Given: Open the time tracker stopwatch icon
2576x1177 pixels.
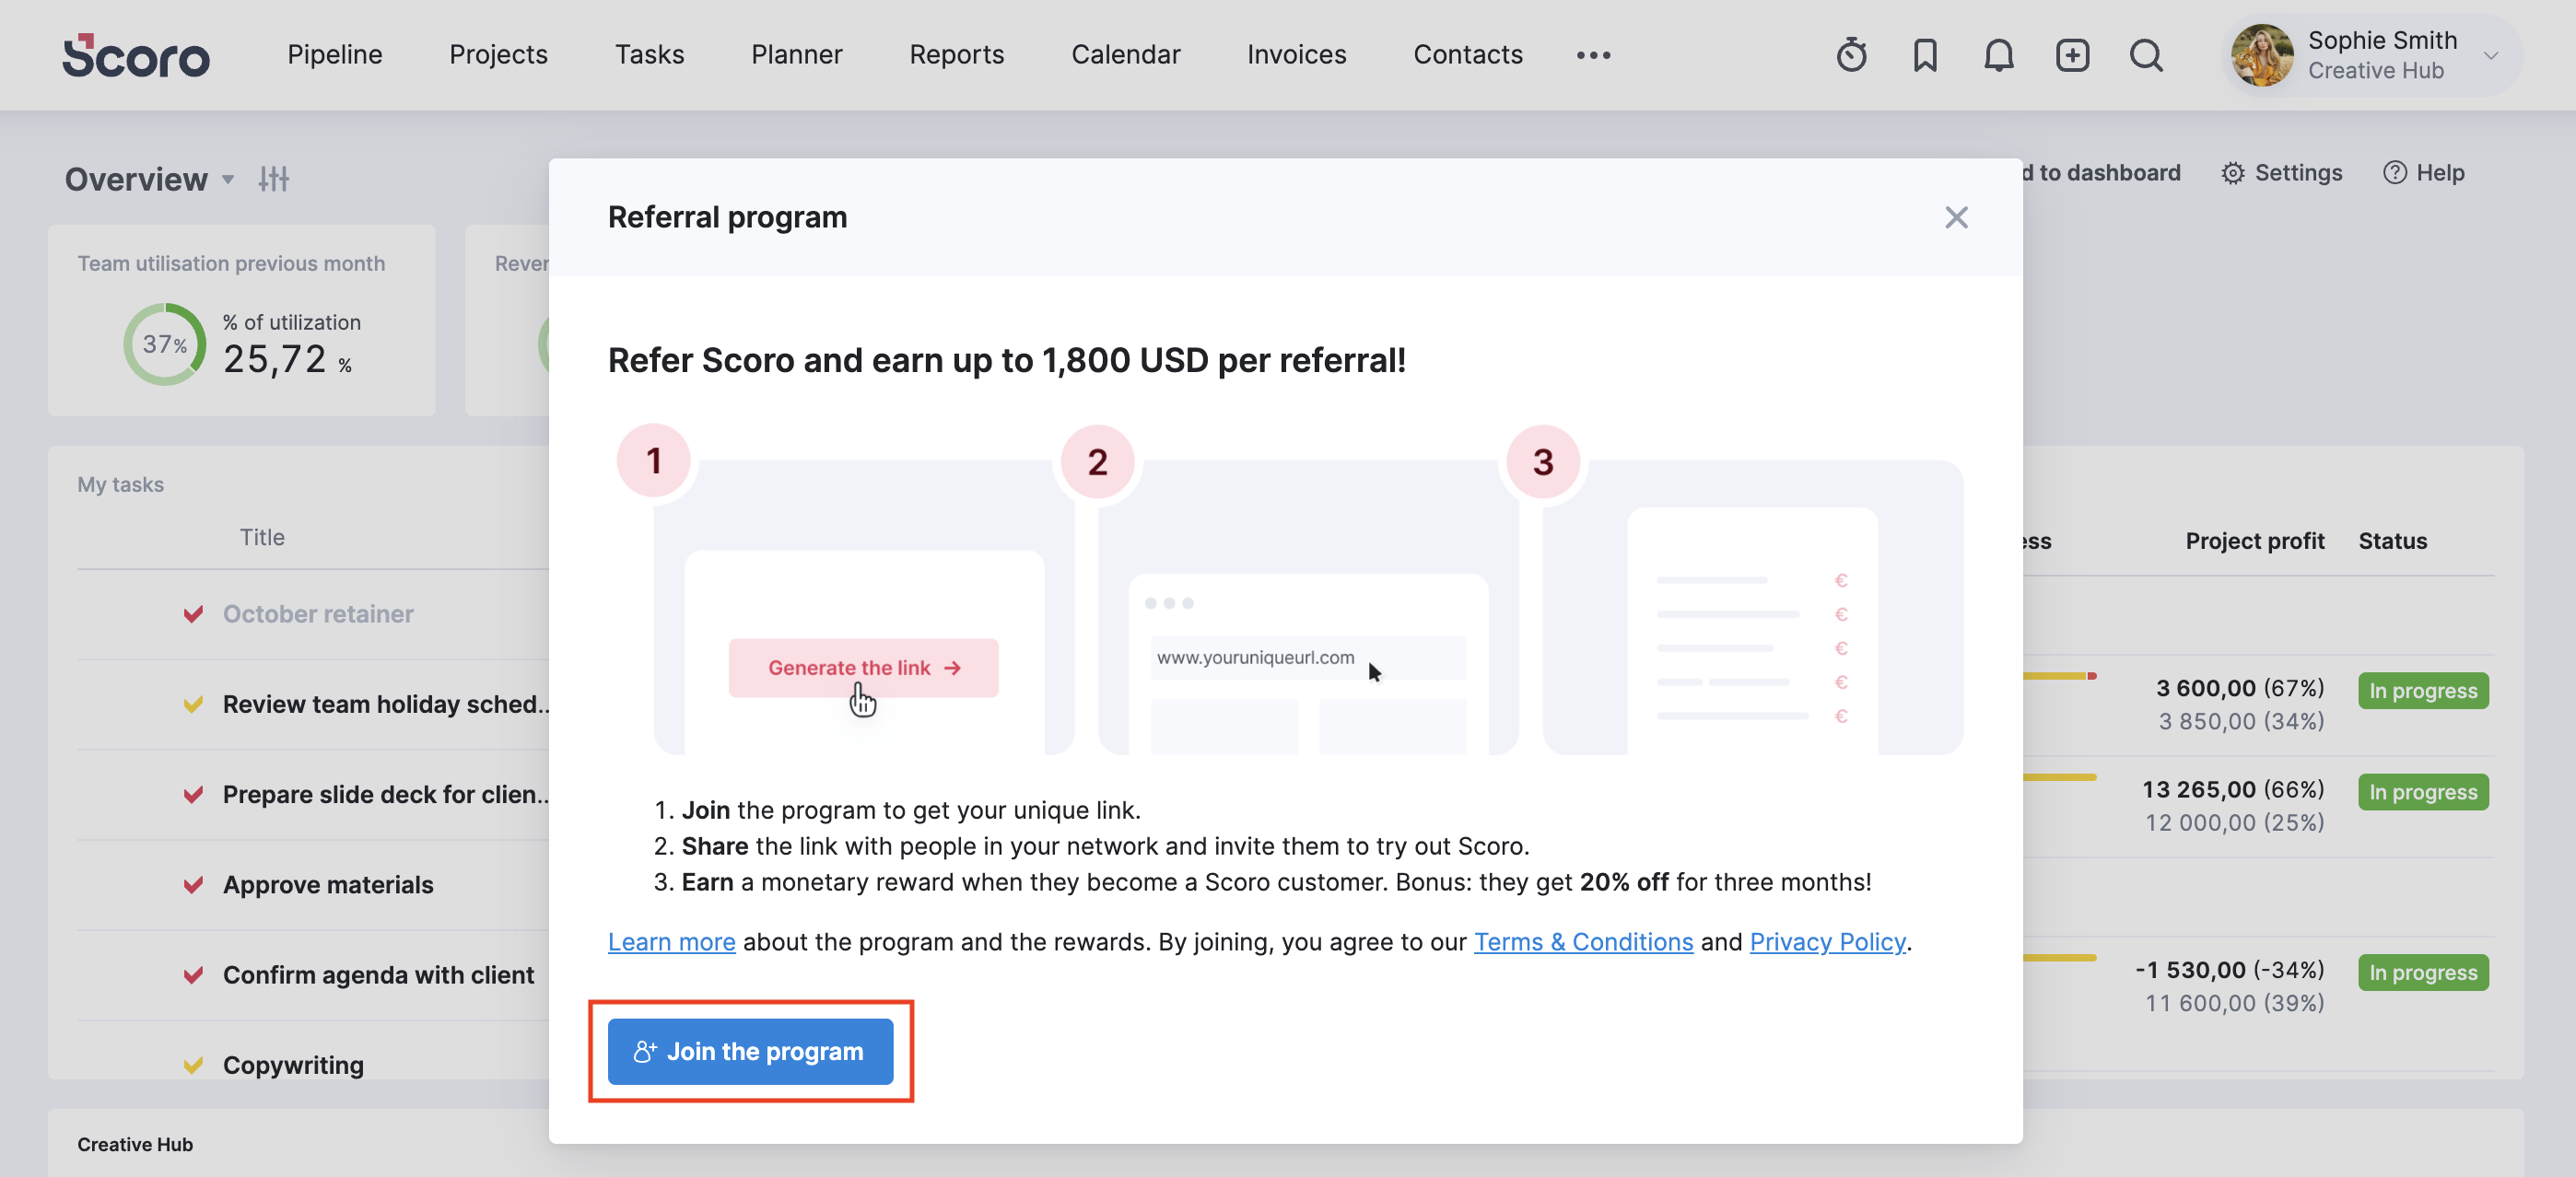Looking at the screenshot, I should click(x=1851, y=55).
